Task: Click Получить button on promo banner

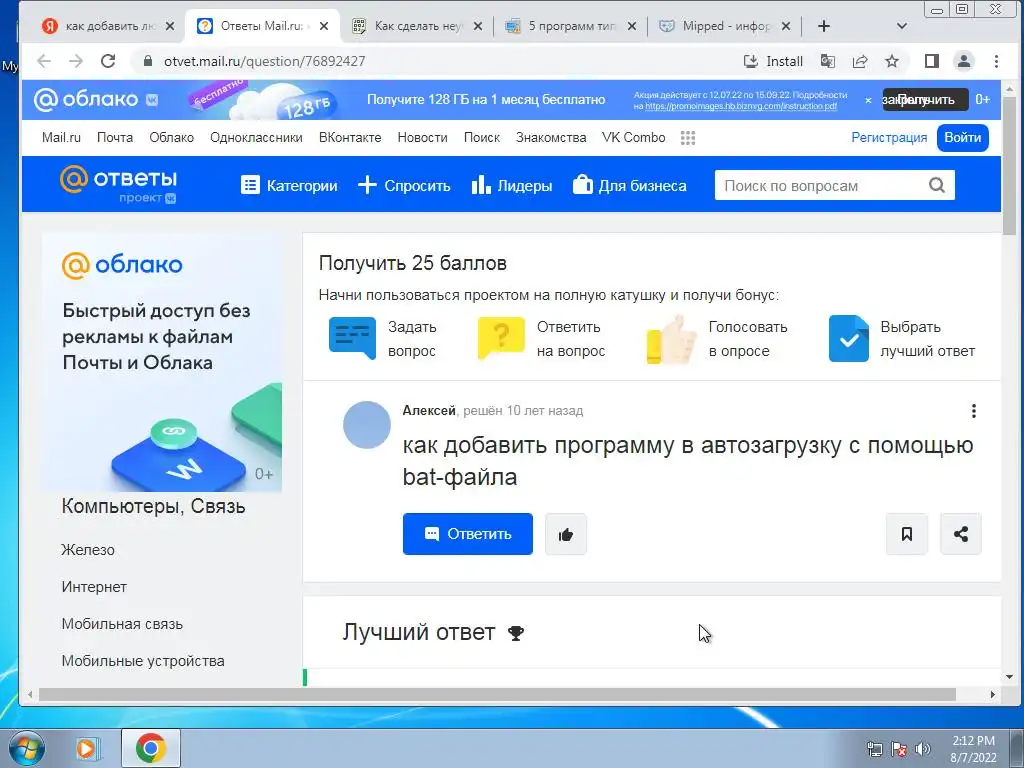Action: click(925, 100)
